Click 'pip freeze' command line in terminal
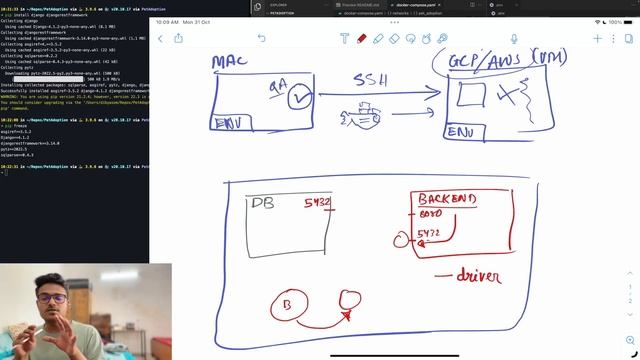 (14, 126)
